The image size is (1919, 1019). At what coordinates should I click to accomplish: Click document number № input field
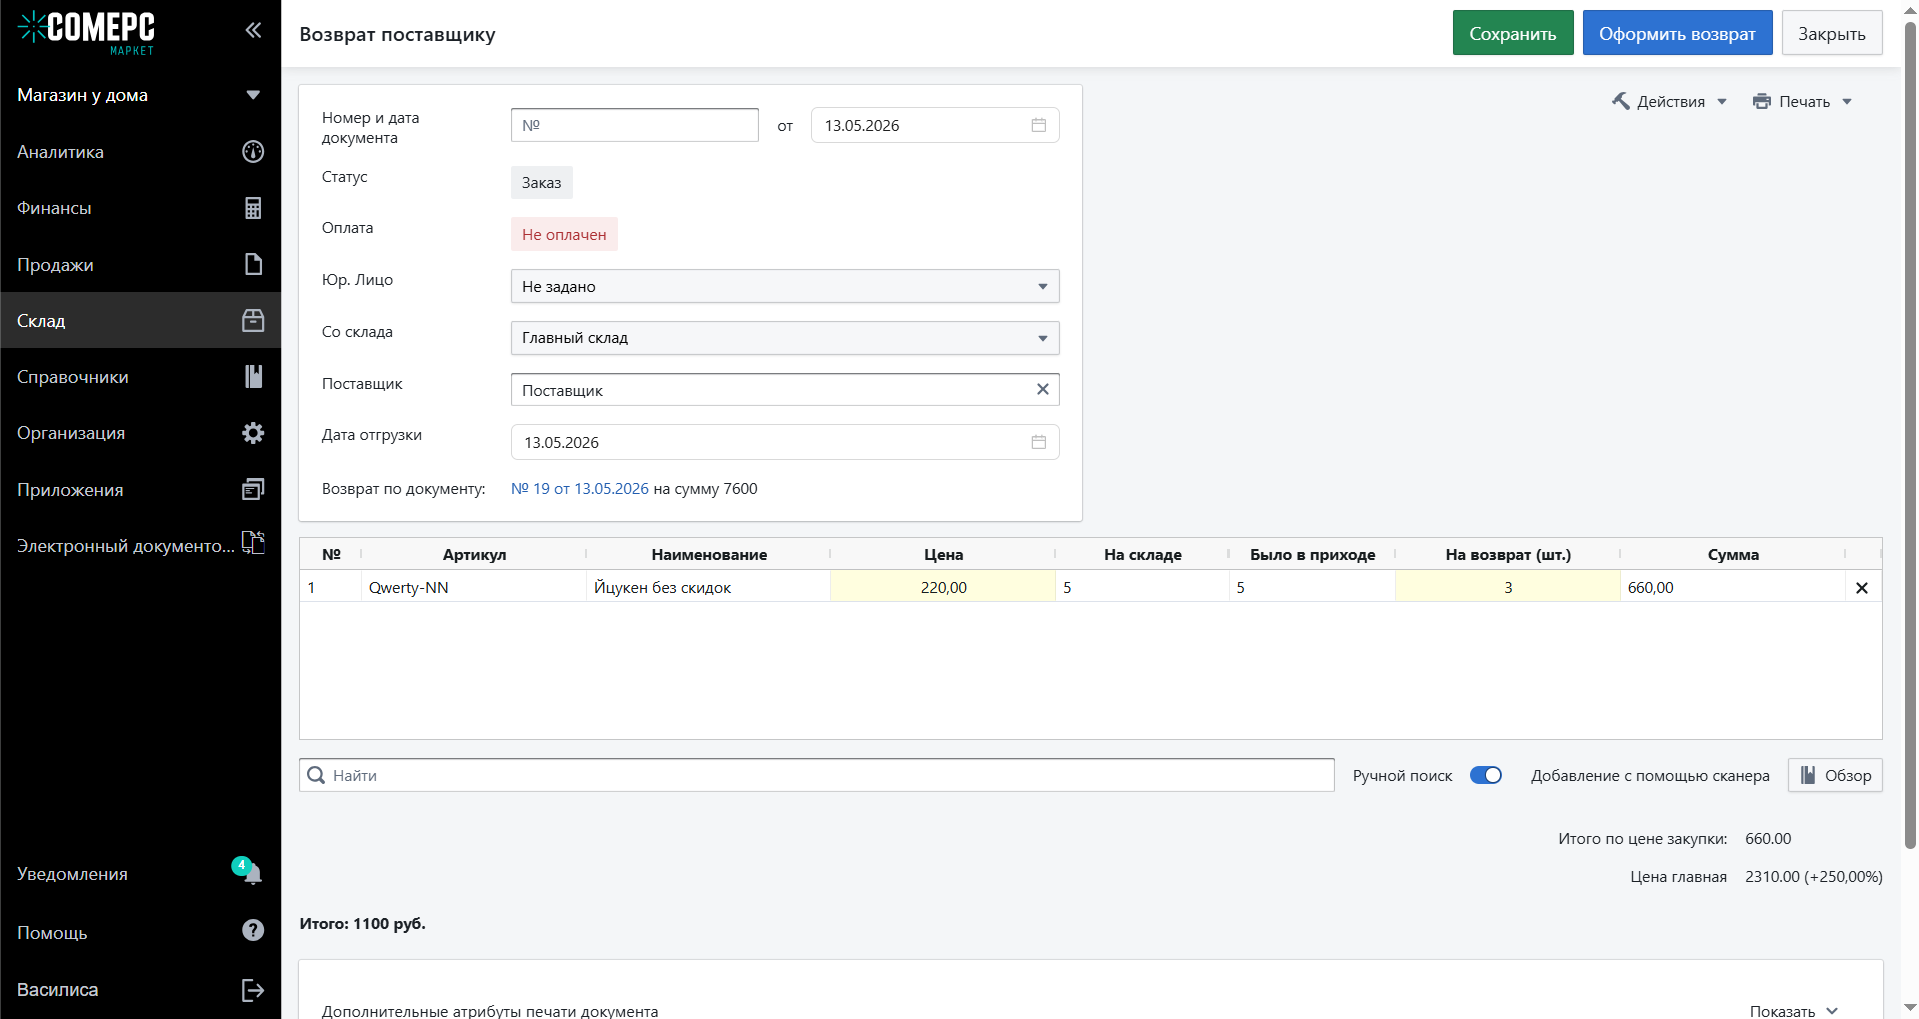pos(635,125)
